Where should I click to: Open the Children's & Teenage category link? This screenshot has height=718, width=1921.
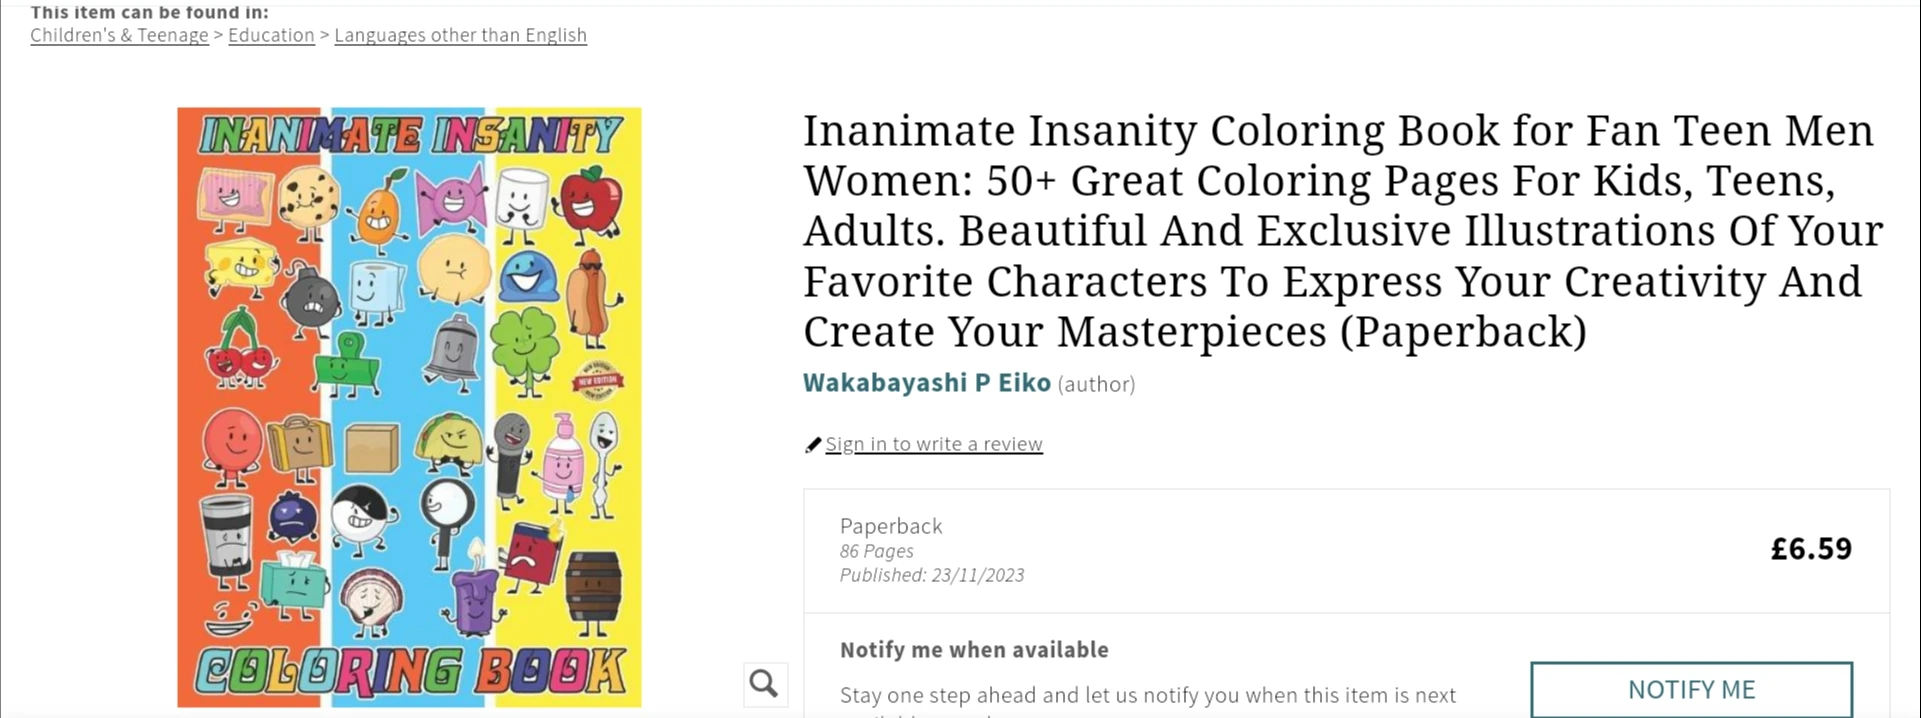pyautogui.click(x=119, y=35)
